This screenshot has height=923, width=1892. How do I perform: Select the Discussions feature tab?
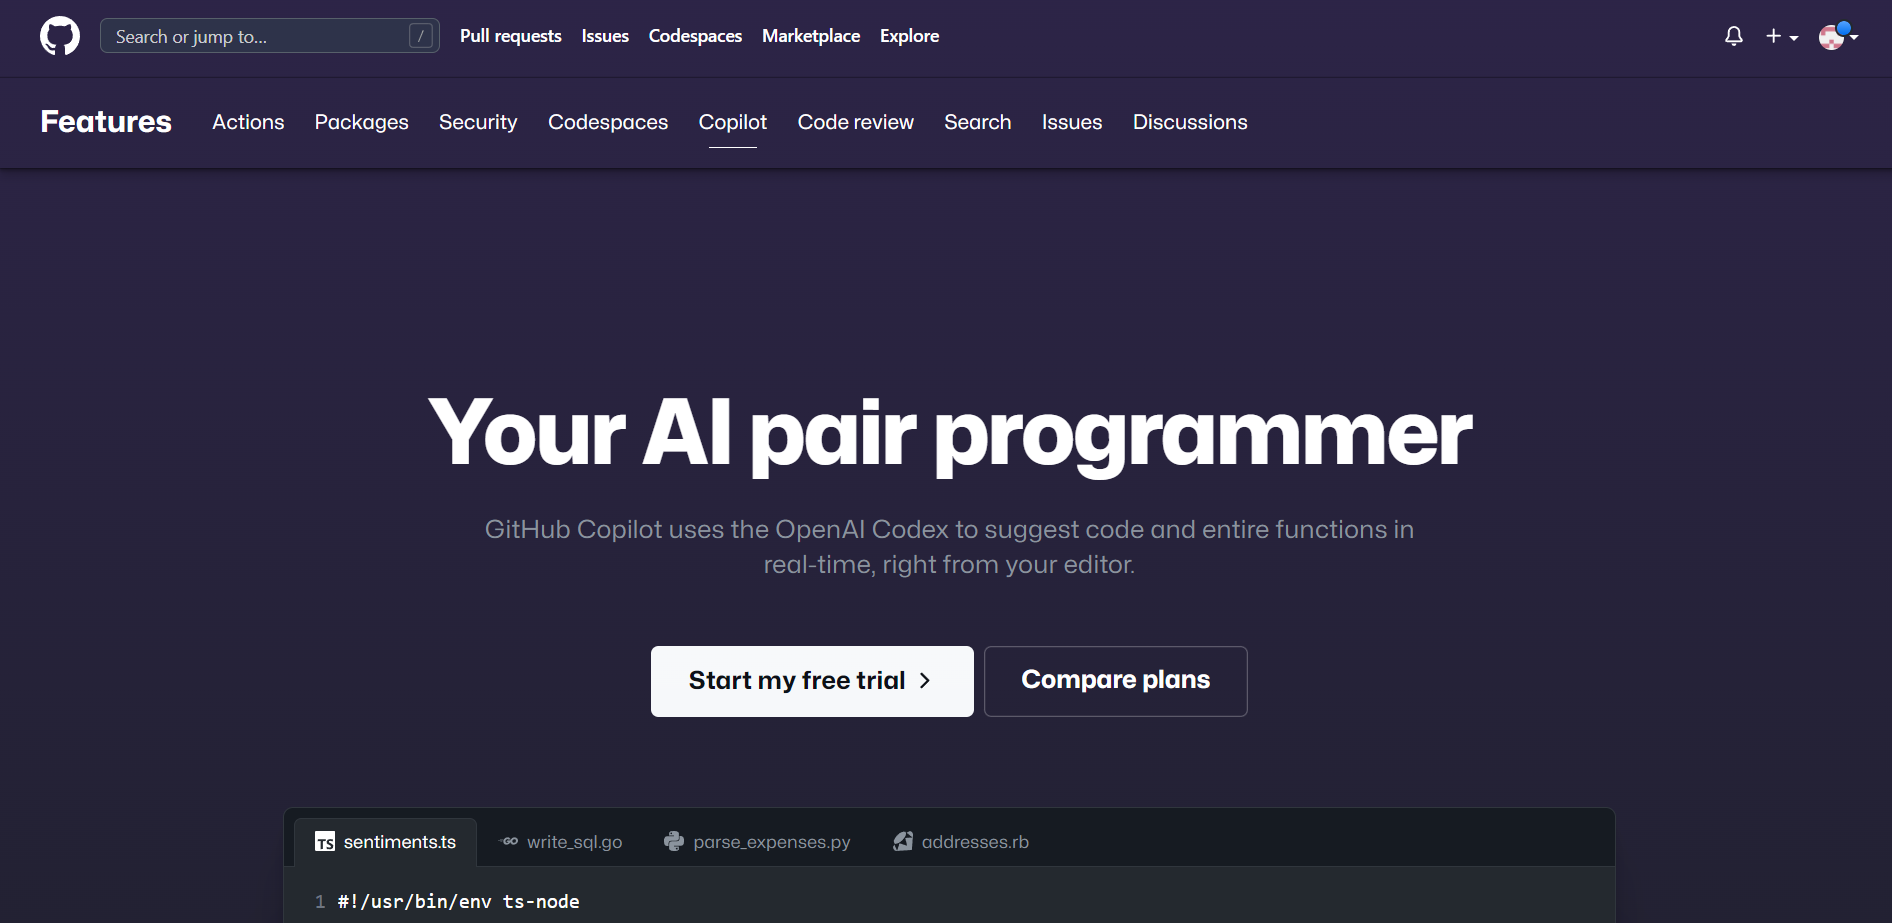[1190, 122]
